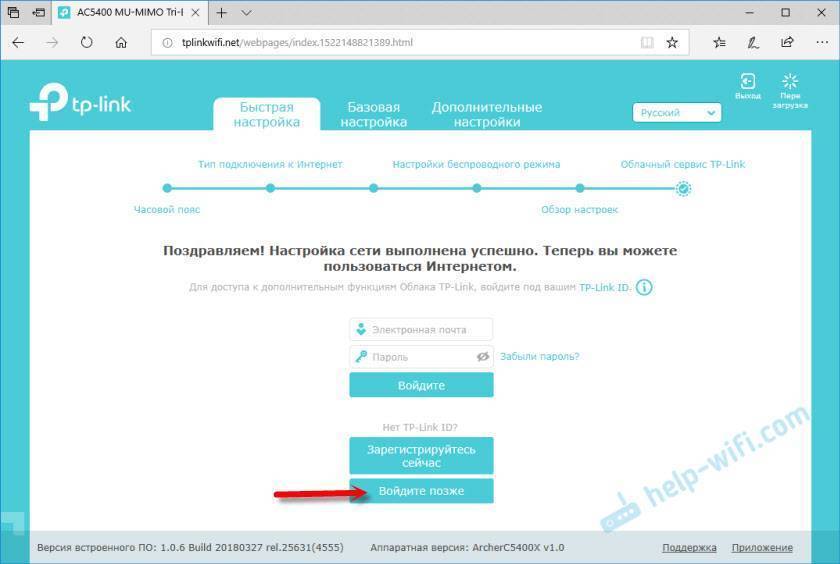Click the Аппаратная версия ArcherC5400X text
The height and width of the screenshot is (564, 840).
pos(467,547)
